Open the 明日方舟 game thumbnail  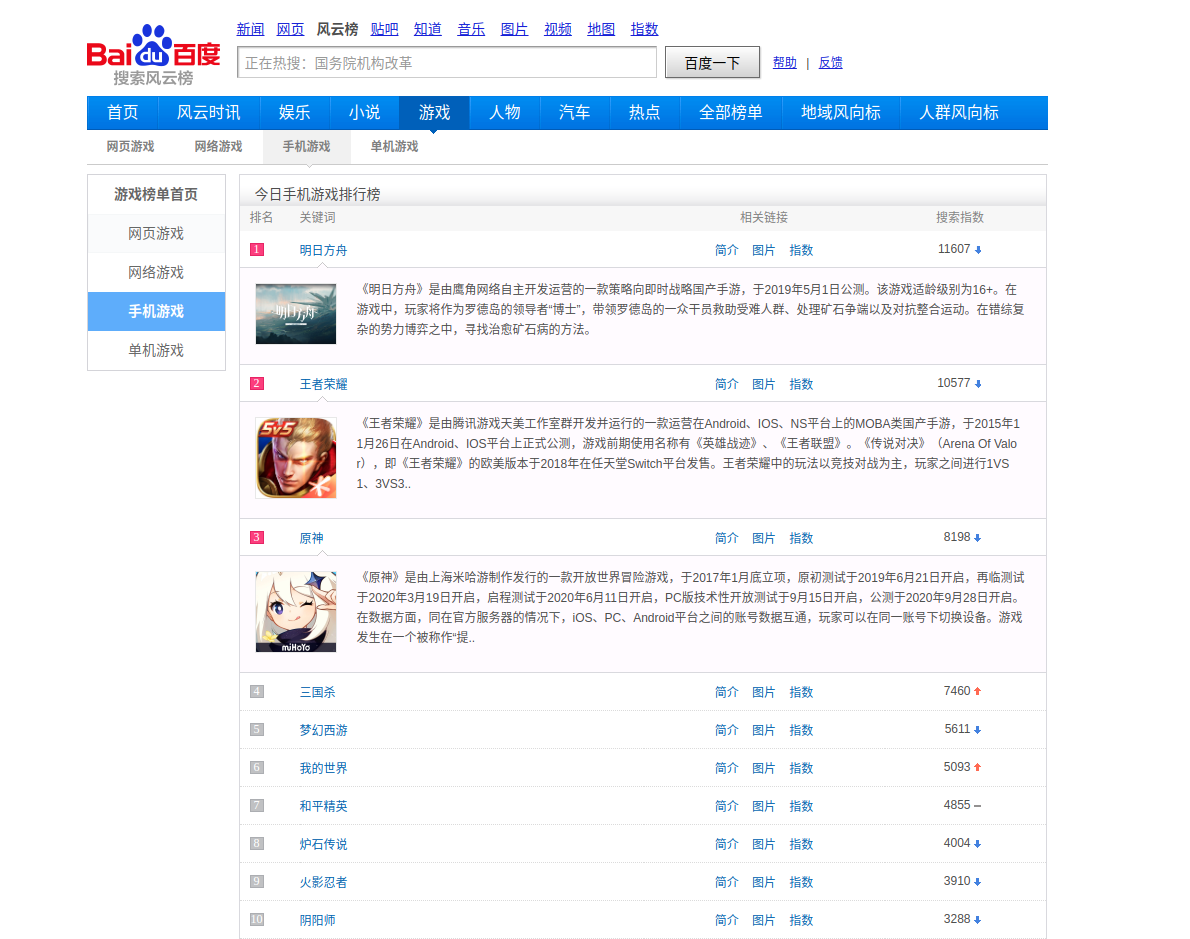point(296,314)
